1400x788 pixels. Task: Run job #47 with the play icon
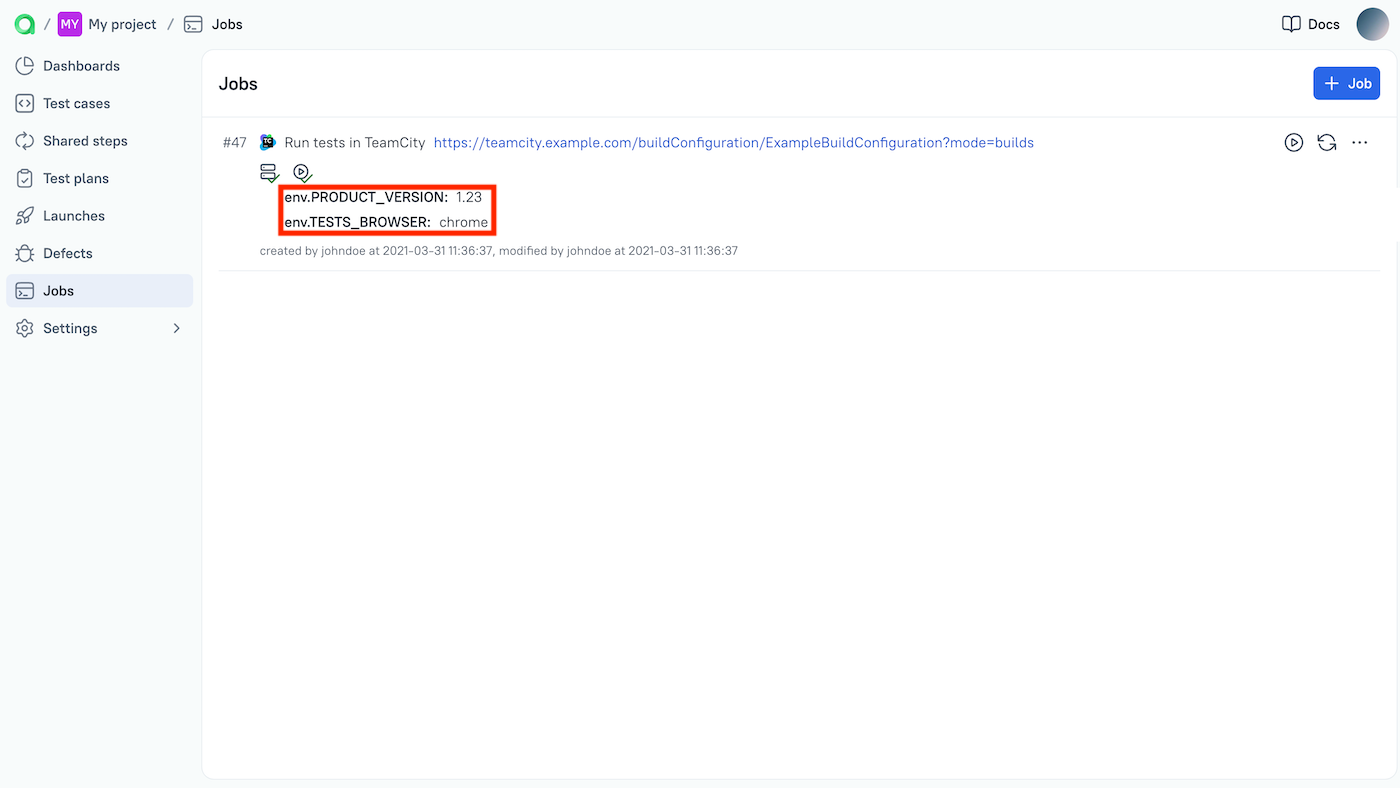point(1293,142)
